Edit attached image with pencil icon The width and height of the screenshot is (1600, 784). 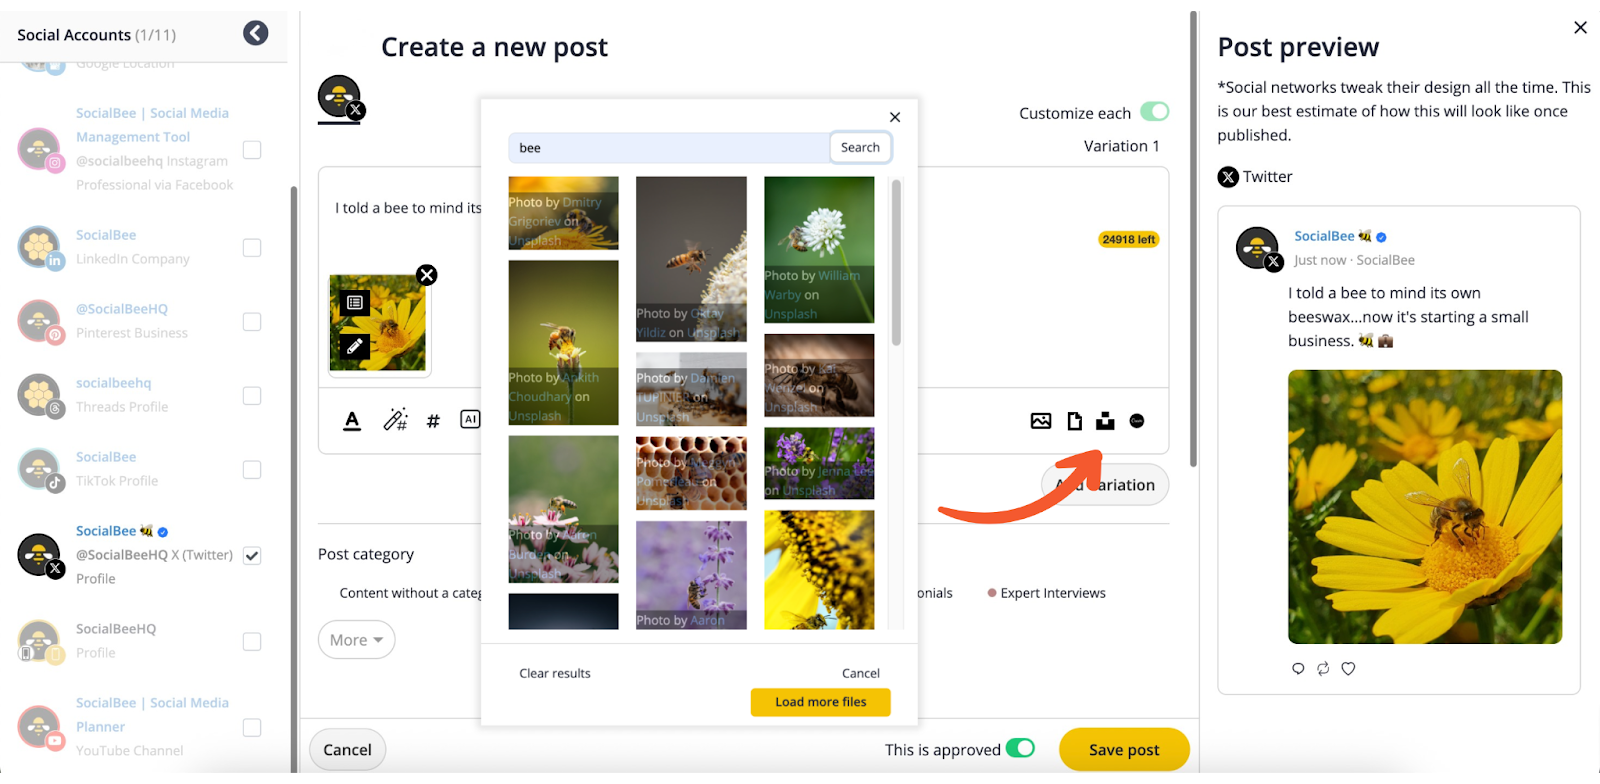point(354,347)
